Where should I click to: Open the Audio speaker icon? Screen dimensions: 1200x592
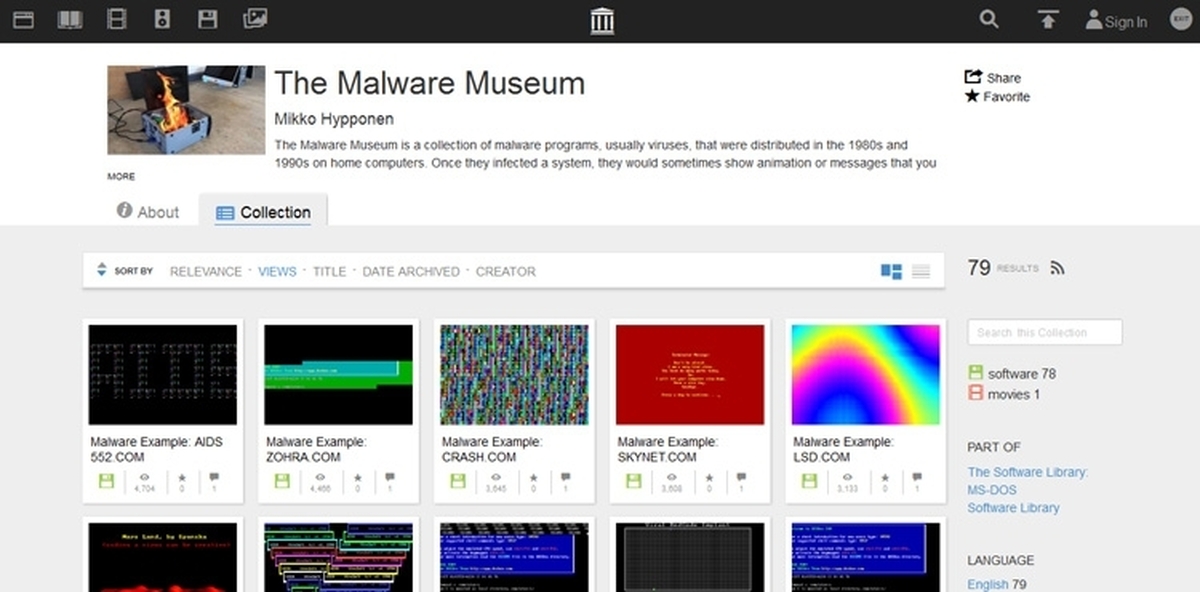click(163, 19)
